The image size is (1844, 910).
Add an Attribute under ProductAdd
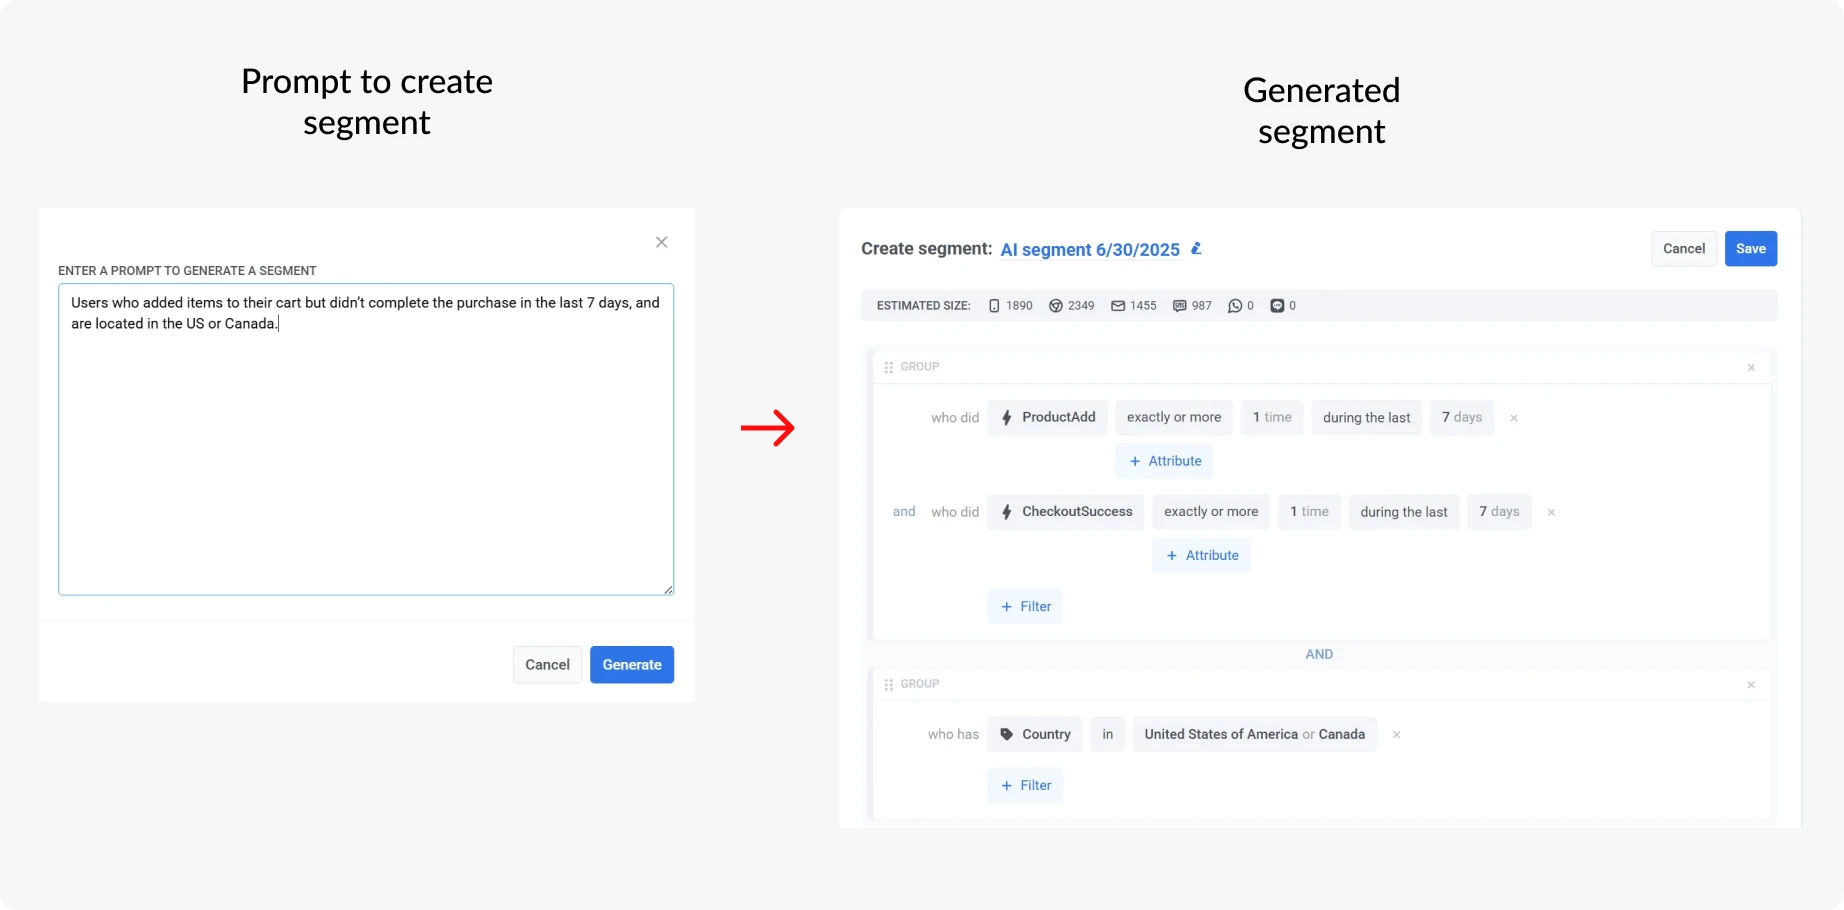(x=1164, y=460)
